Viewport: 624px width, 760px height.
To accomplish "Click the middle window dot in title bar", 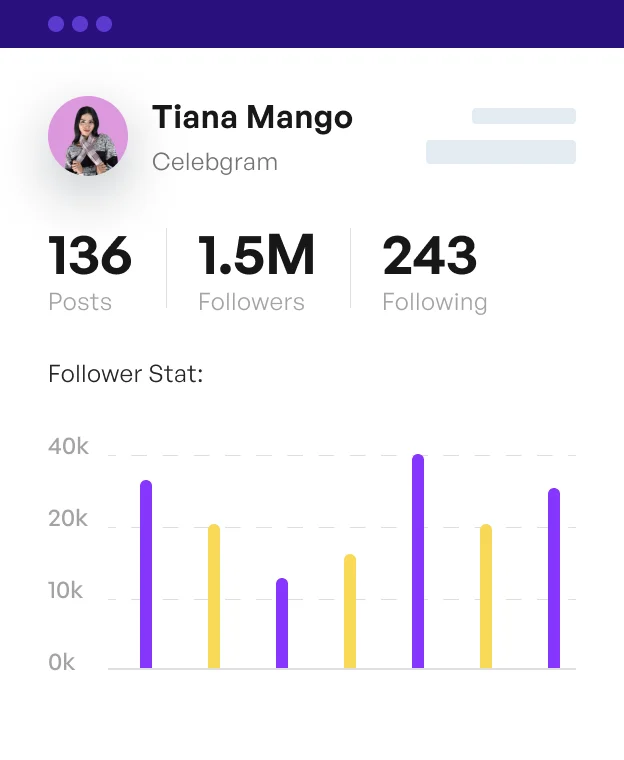I will click(80, 24).
